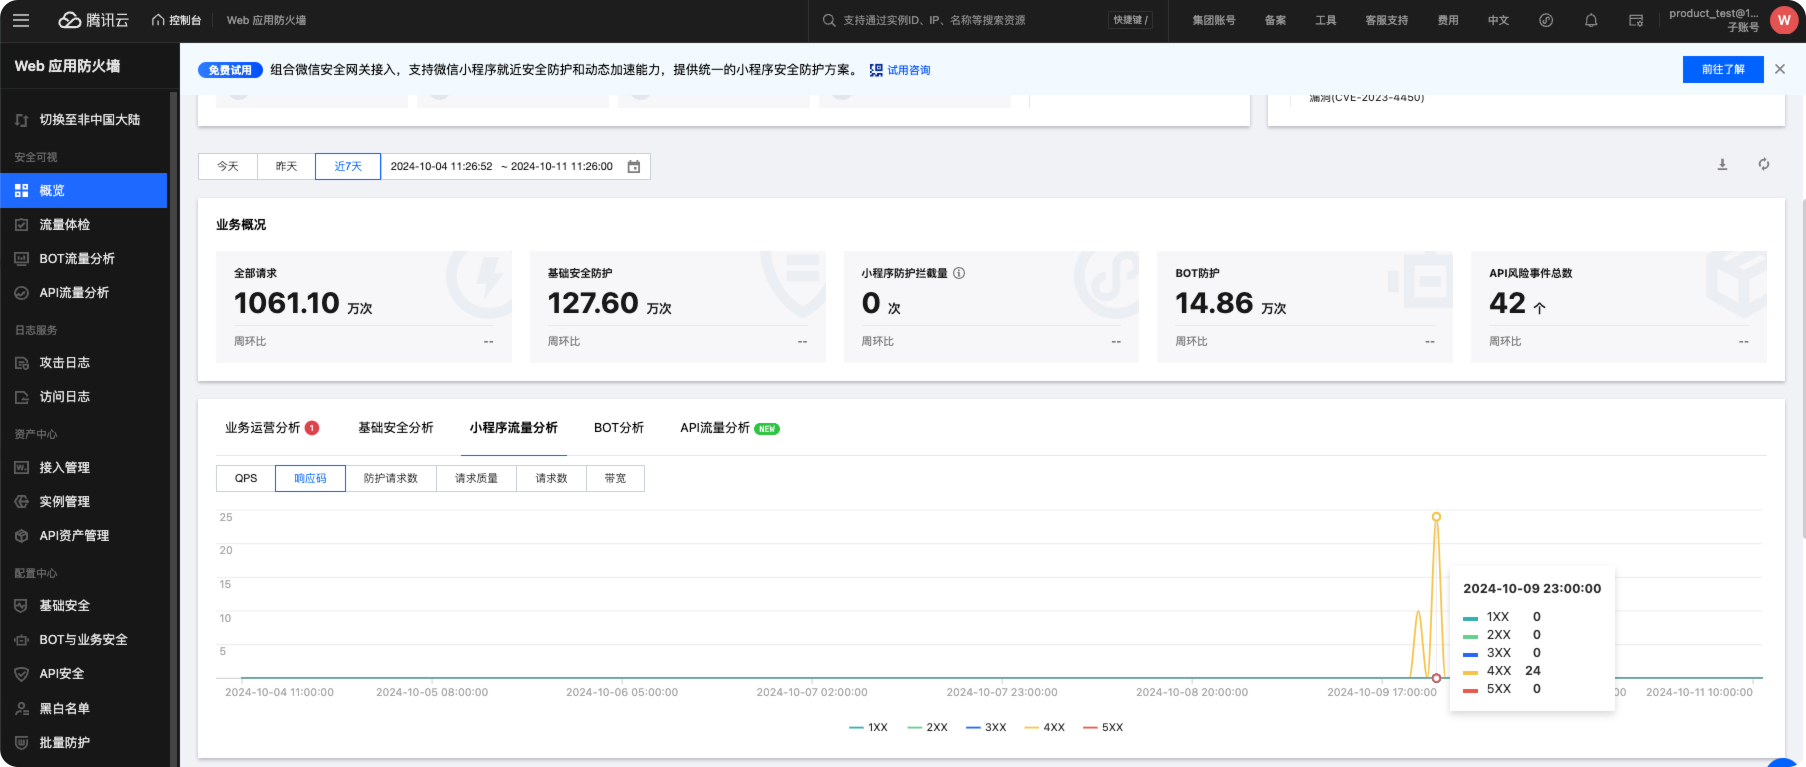
Task: Click the calendar icon in date picker
Action: pyautogui.click(x=634, y=167)
